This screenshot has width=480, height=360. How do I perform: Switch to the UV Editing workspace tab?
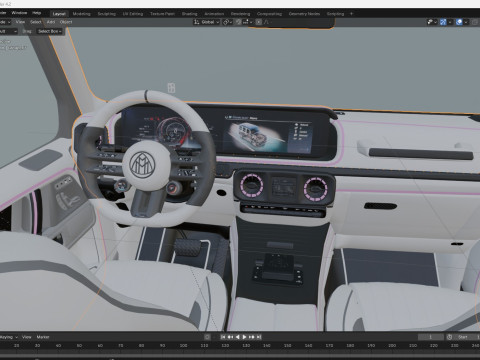coord(133,14)
